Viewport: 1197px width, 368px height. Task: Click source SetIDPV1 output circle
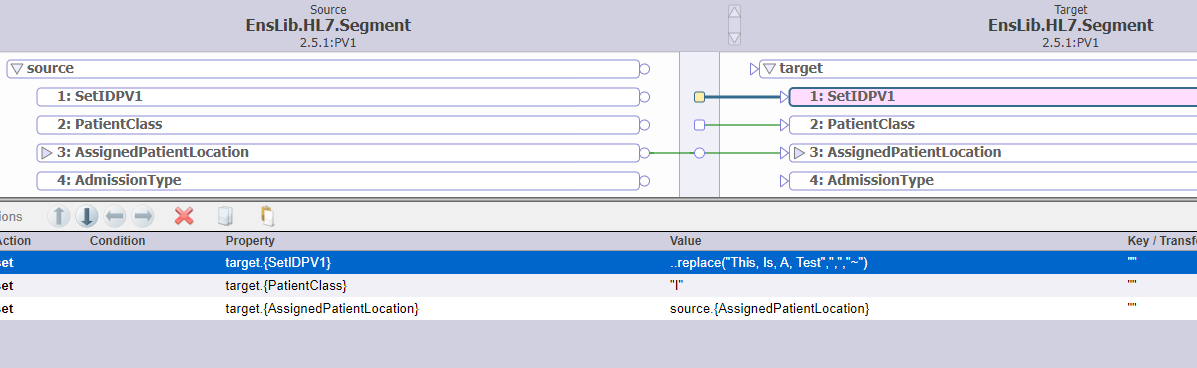click(x=644, y=97)
